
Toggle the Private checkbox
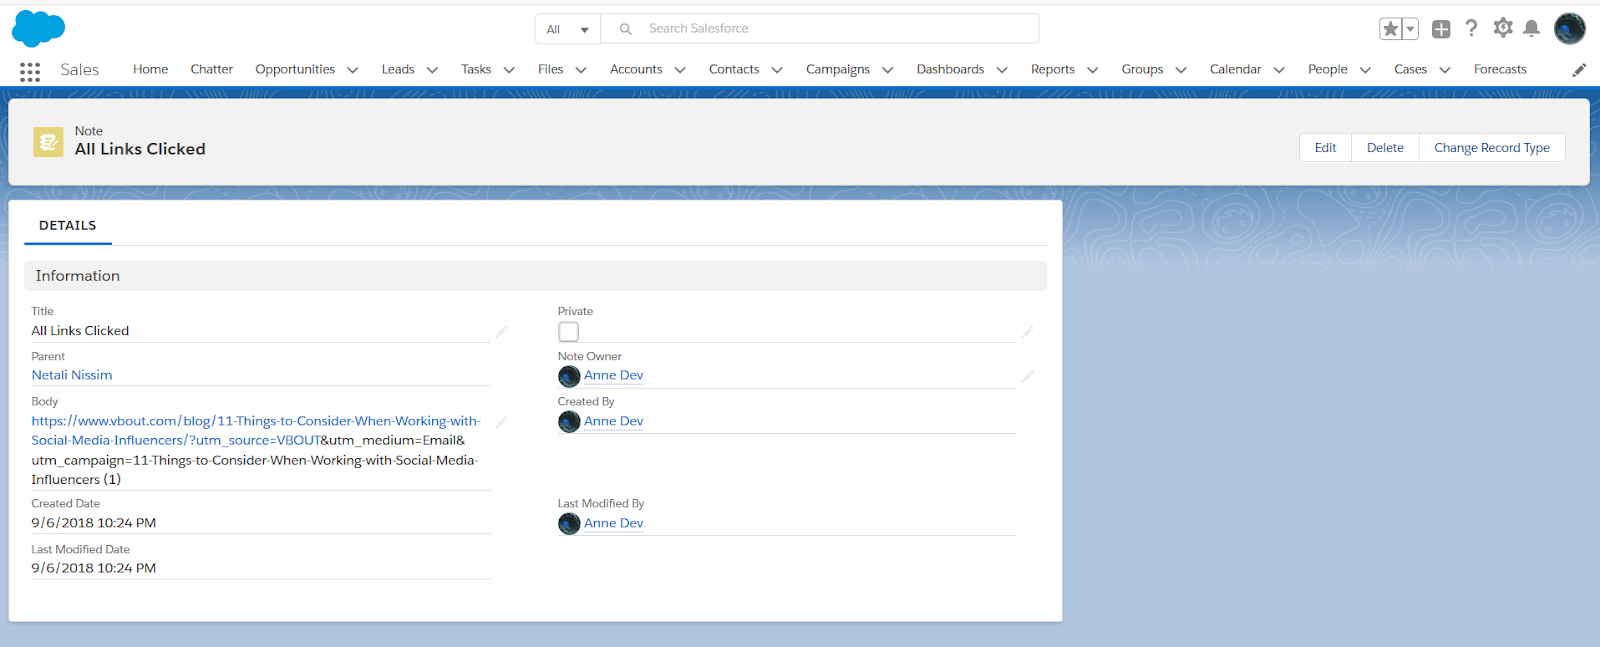click(x=568, y=331)
